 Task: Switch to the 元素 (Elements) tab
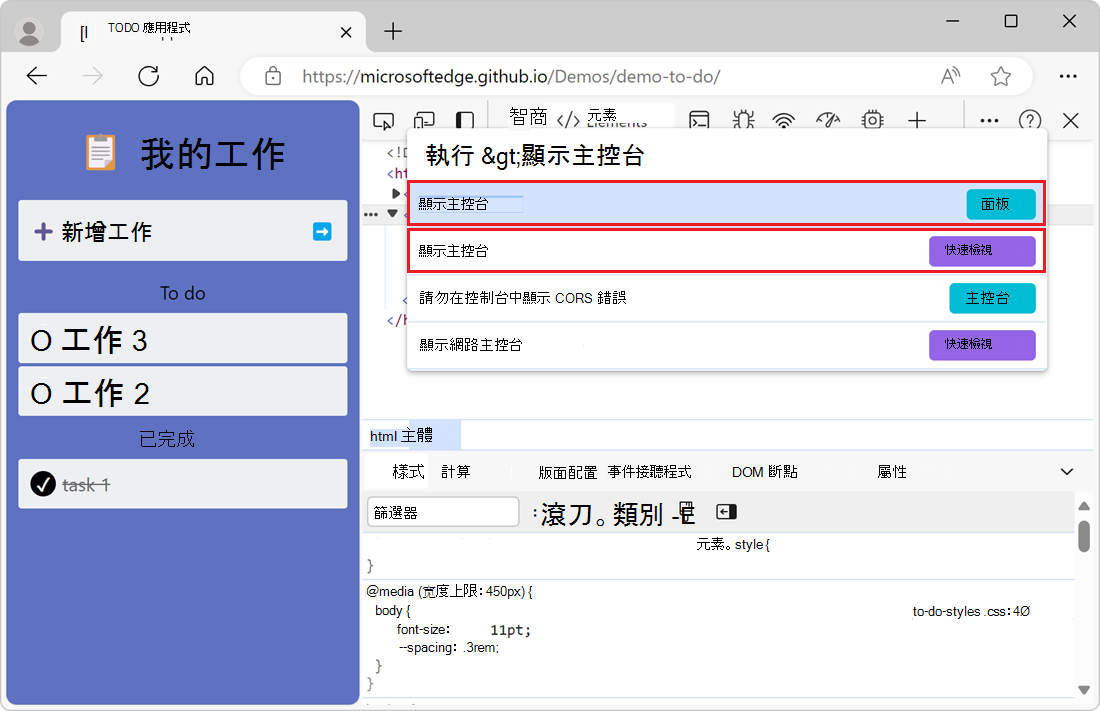point(616,114)
